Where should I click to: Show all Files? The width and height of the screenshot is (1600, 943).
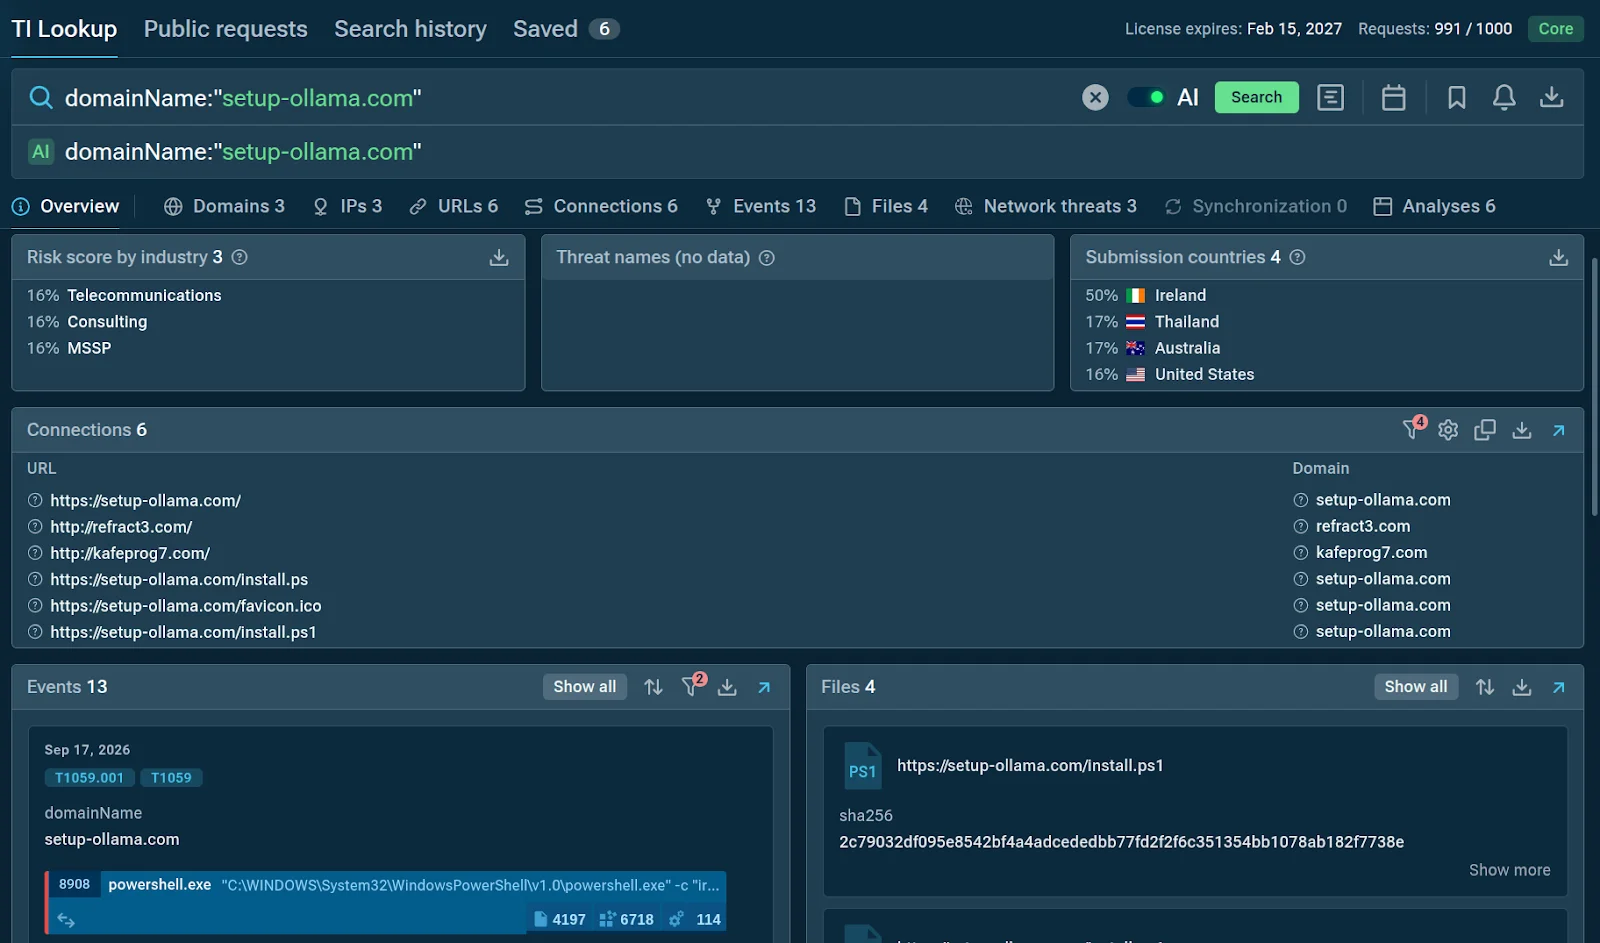pyautogui.click(x=1416, y=687)
